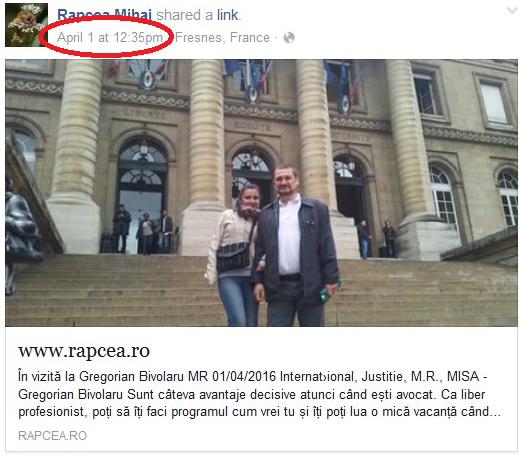522x457 pixels.
Task: Click the people standing by left doorway
Action: (143, 229)
